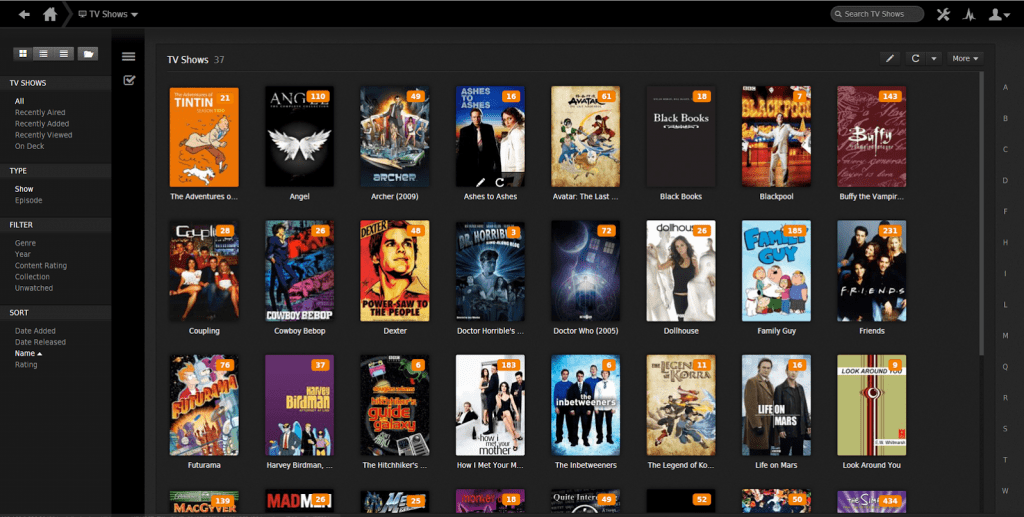Screen dimensions: 1024x517
Task: Expand the Collection filter
Action: point(32,277)
